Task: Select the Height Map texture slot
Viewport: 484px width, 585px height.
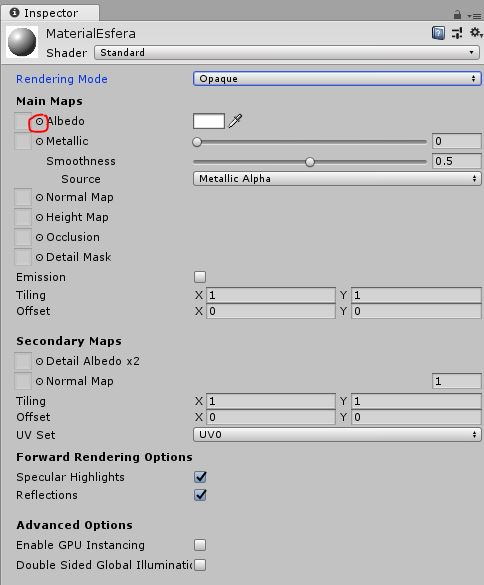Action: click(x=23, y=217)
